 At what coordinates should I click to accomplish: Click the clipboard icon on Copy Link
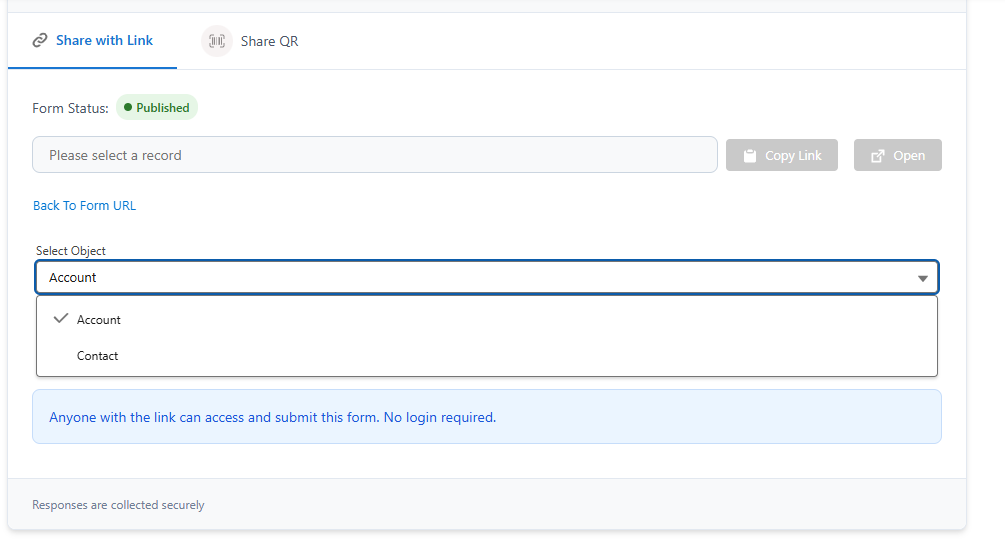pyautogui.click(x=750, y=156)
